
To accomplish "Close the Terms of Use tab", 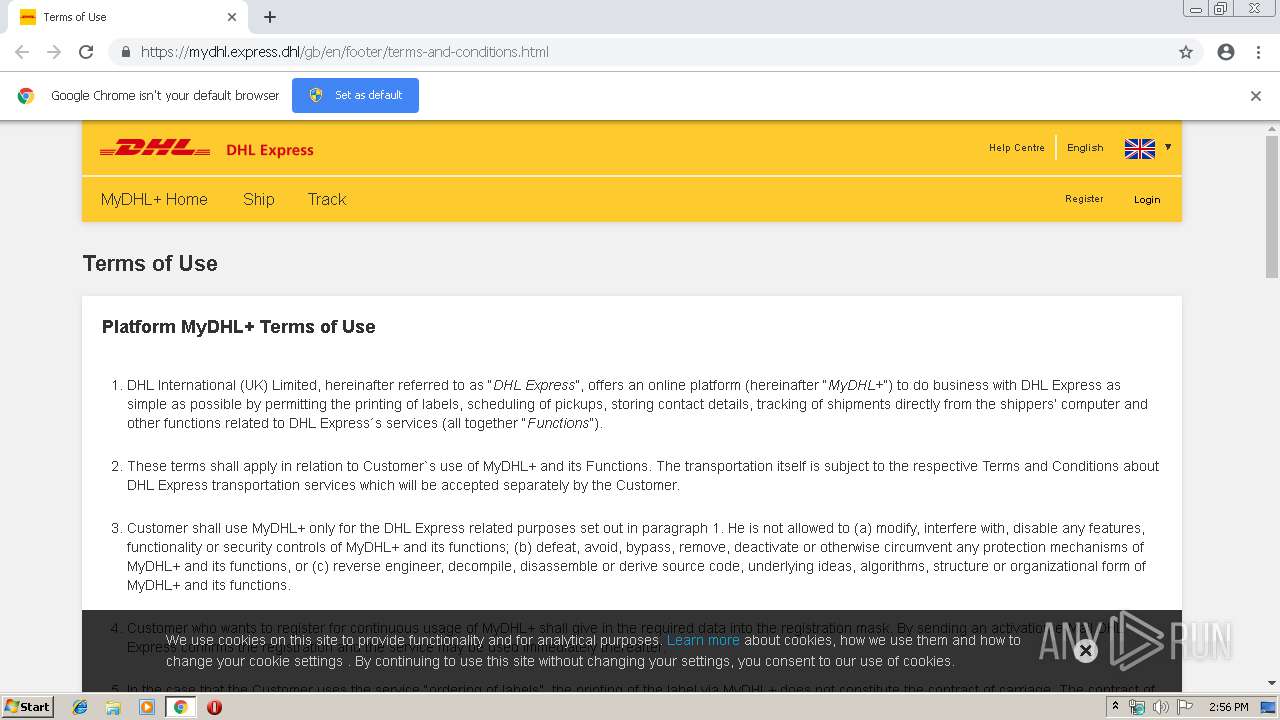I will 232,17.
